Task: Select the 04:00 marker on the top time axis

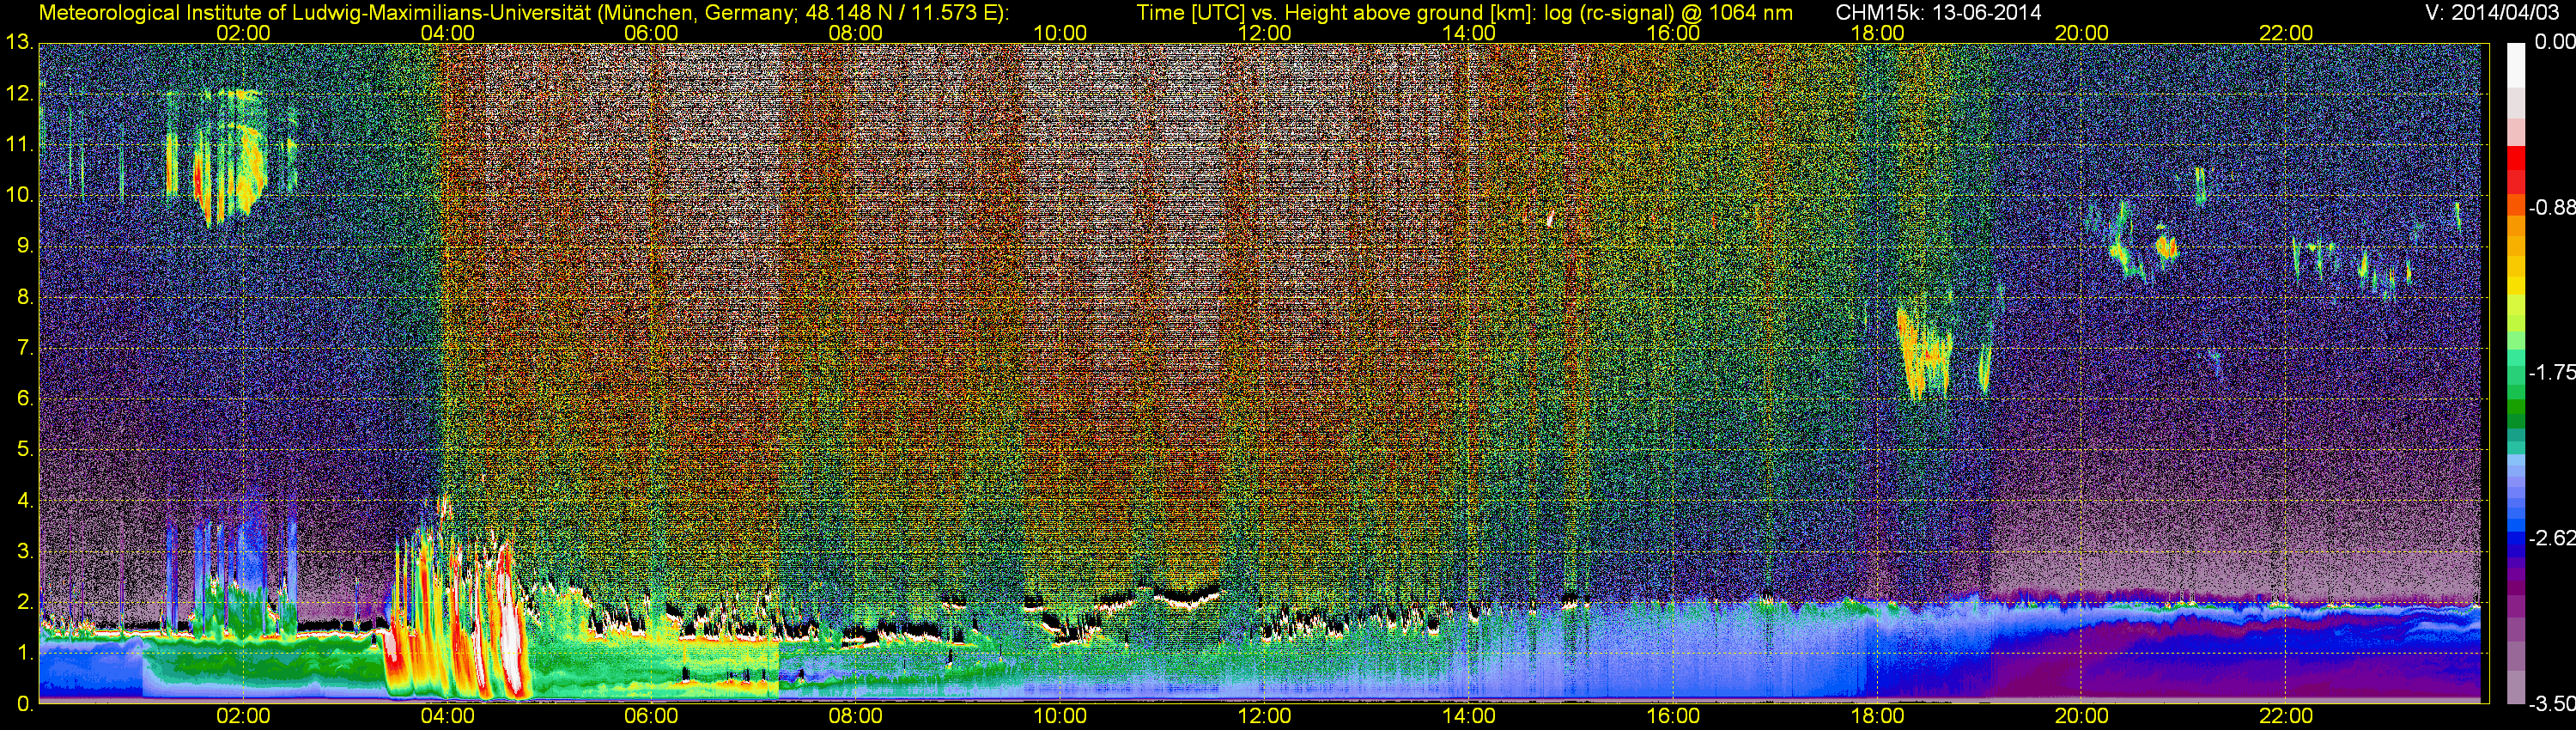Action: tap(447, 33)
